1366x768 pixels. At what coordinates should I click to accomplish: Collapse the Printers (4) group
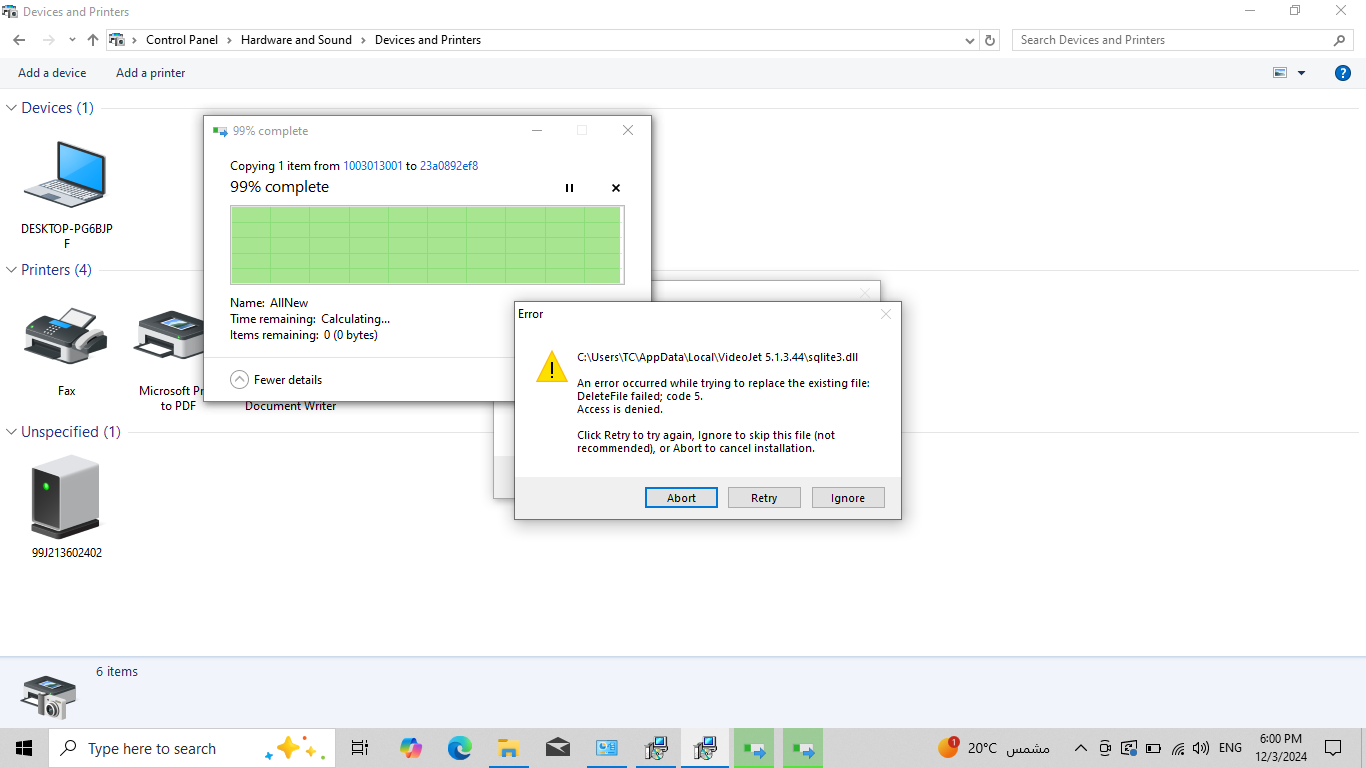12,270
